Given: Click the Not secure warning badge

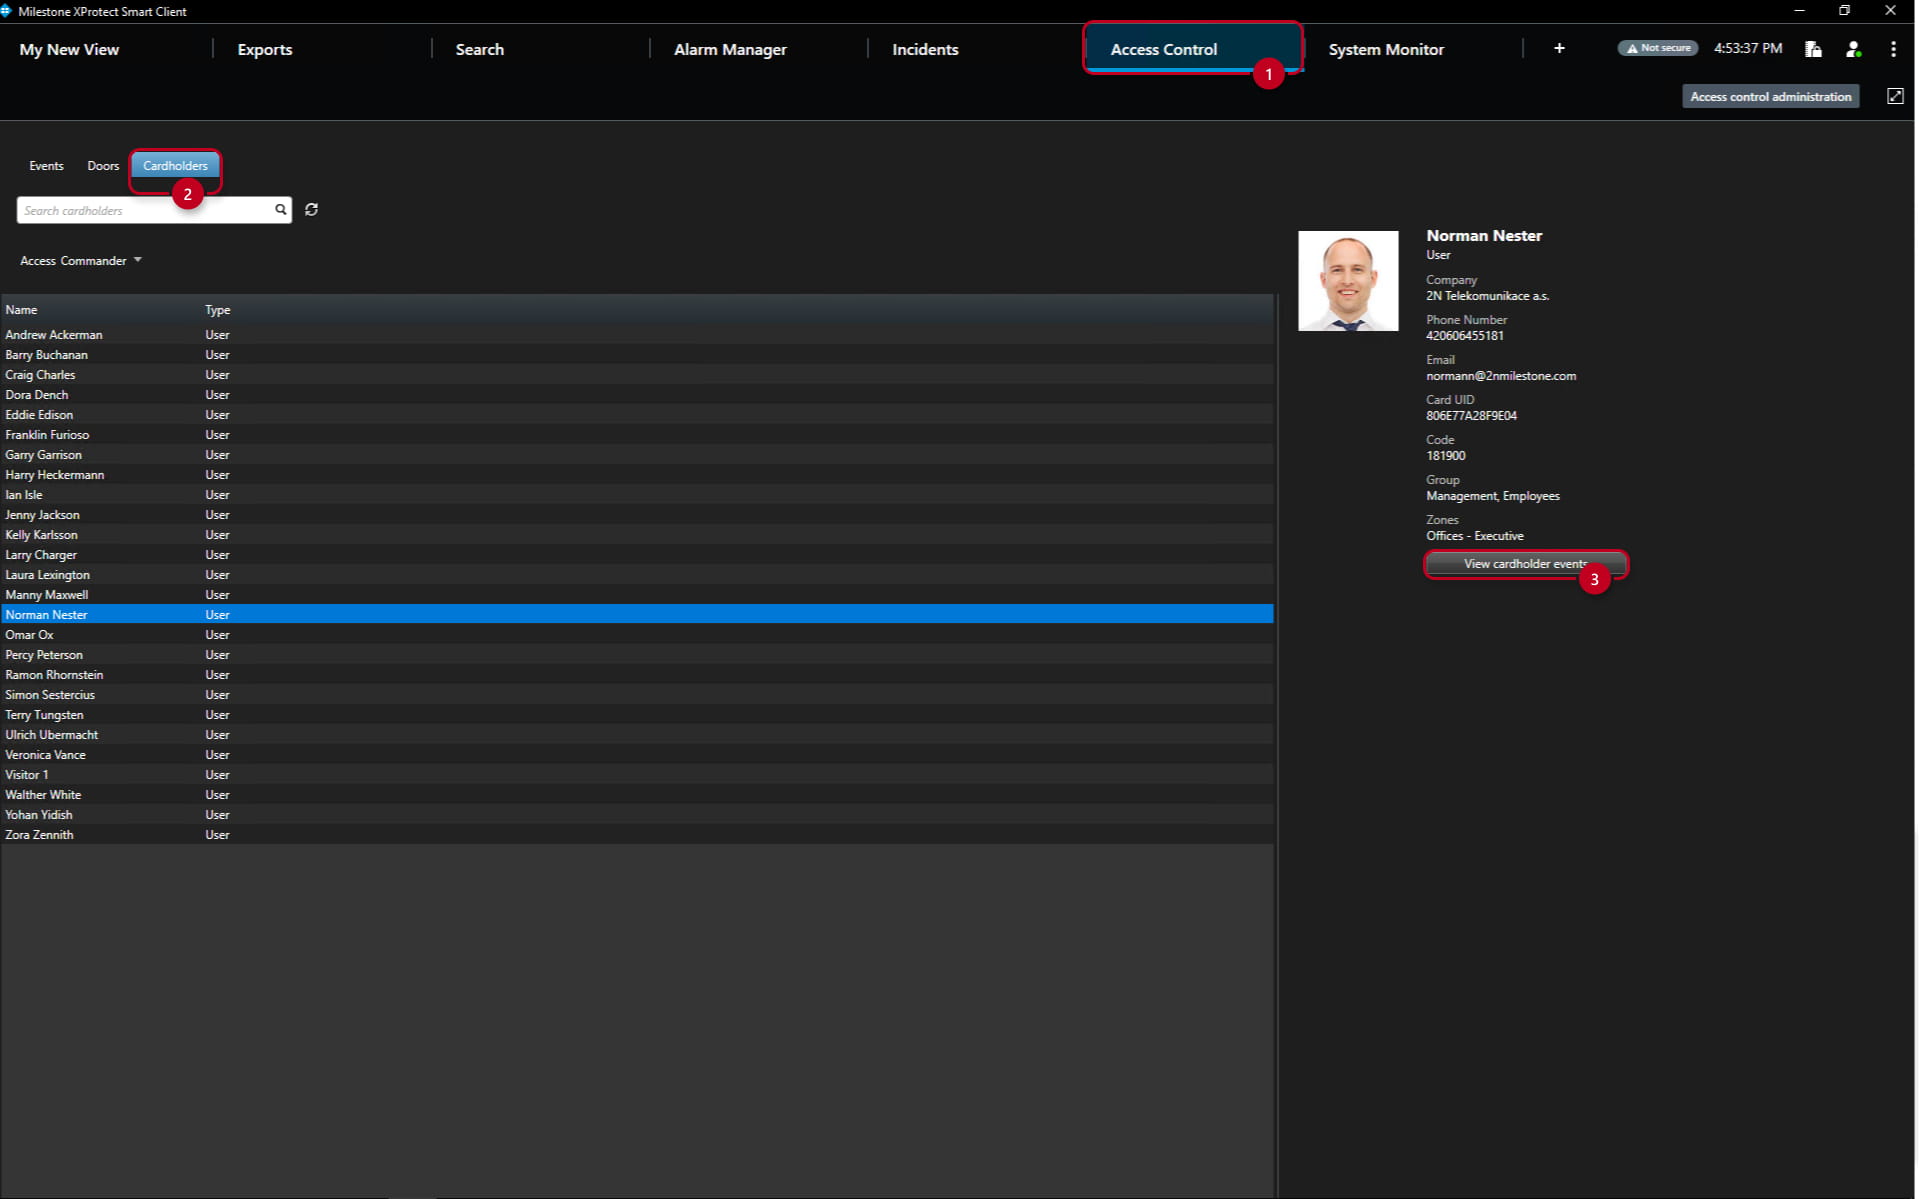Looking at the screenshot, I should (1658, 48).
